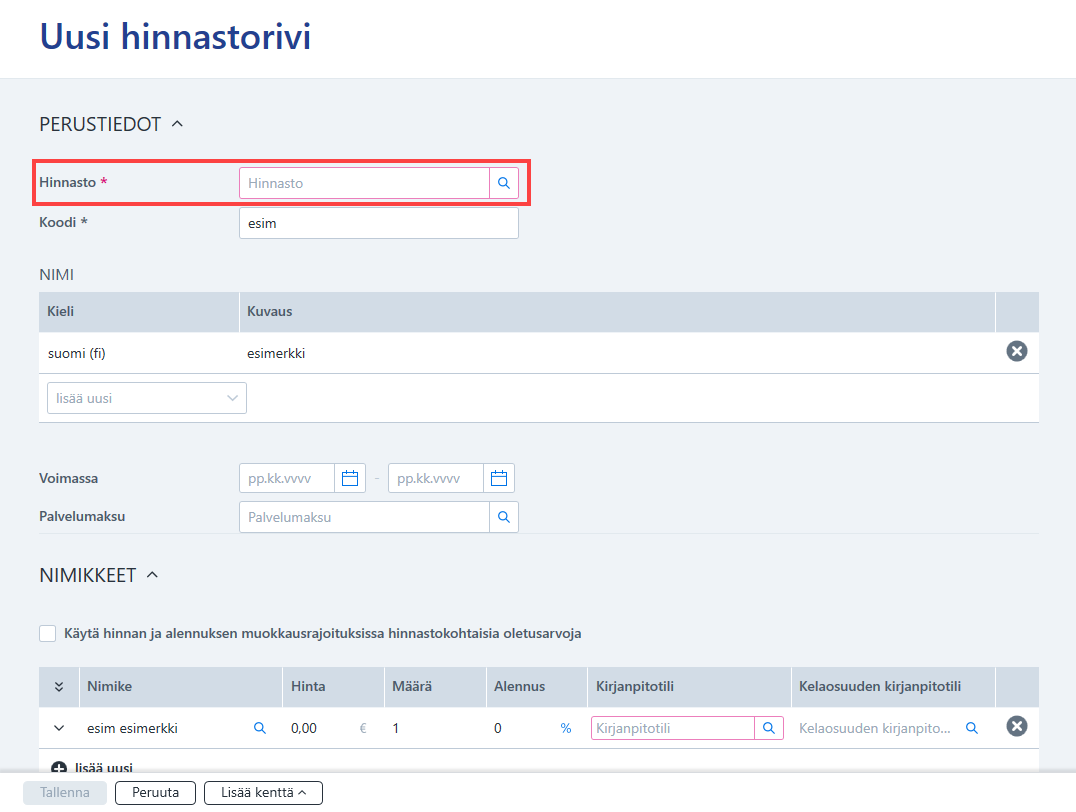Collapse the NIMIKKEET section
This screenshot has height=812, width=1076.
point(152,575)
